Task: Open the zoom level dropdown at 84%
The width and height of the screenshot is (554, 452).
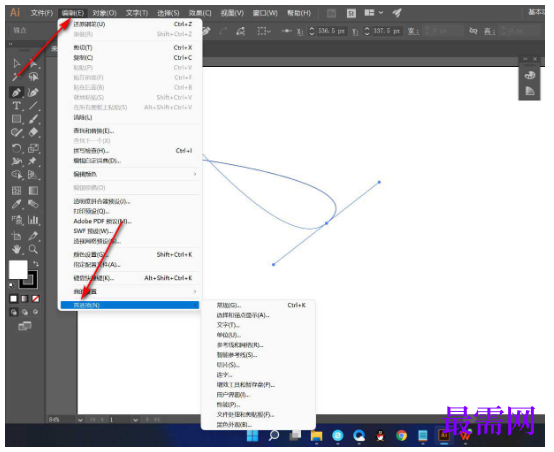Action: [x=80, y=420]
